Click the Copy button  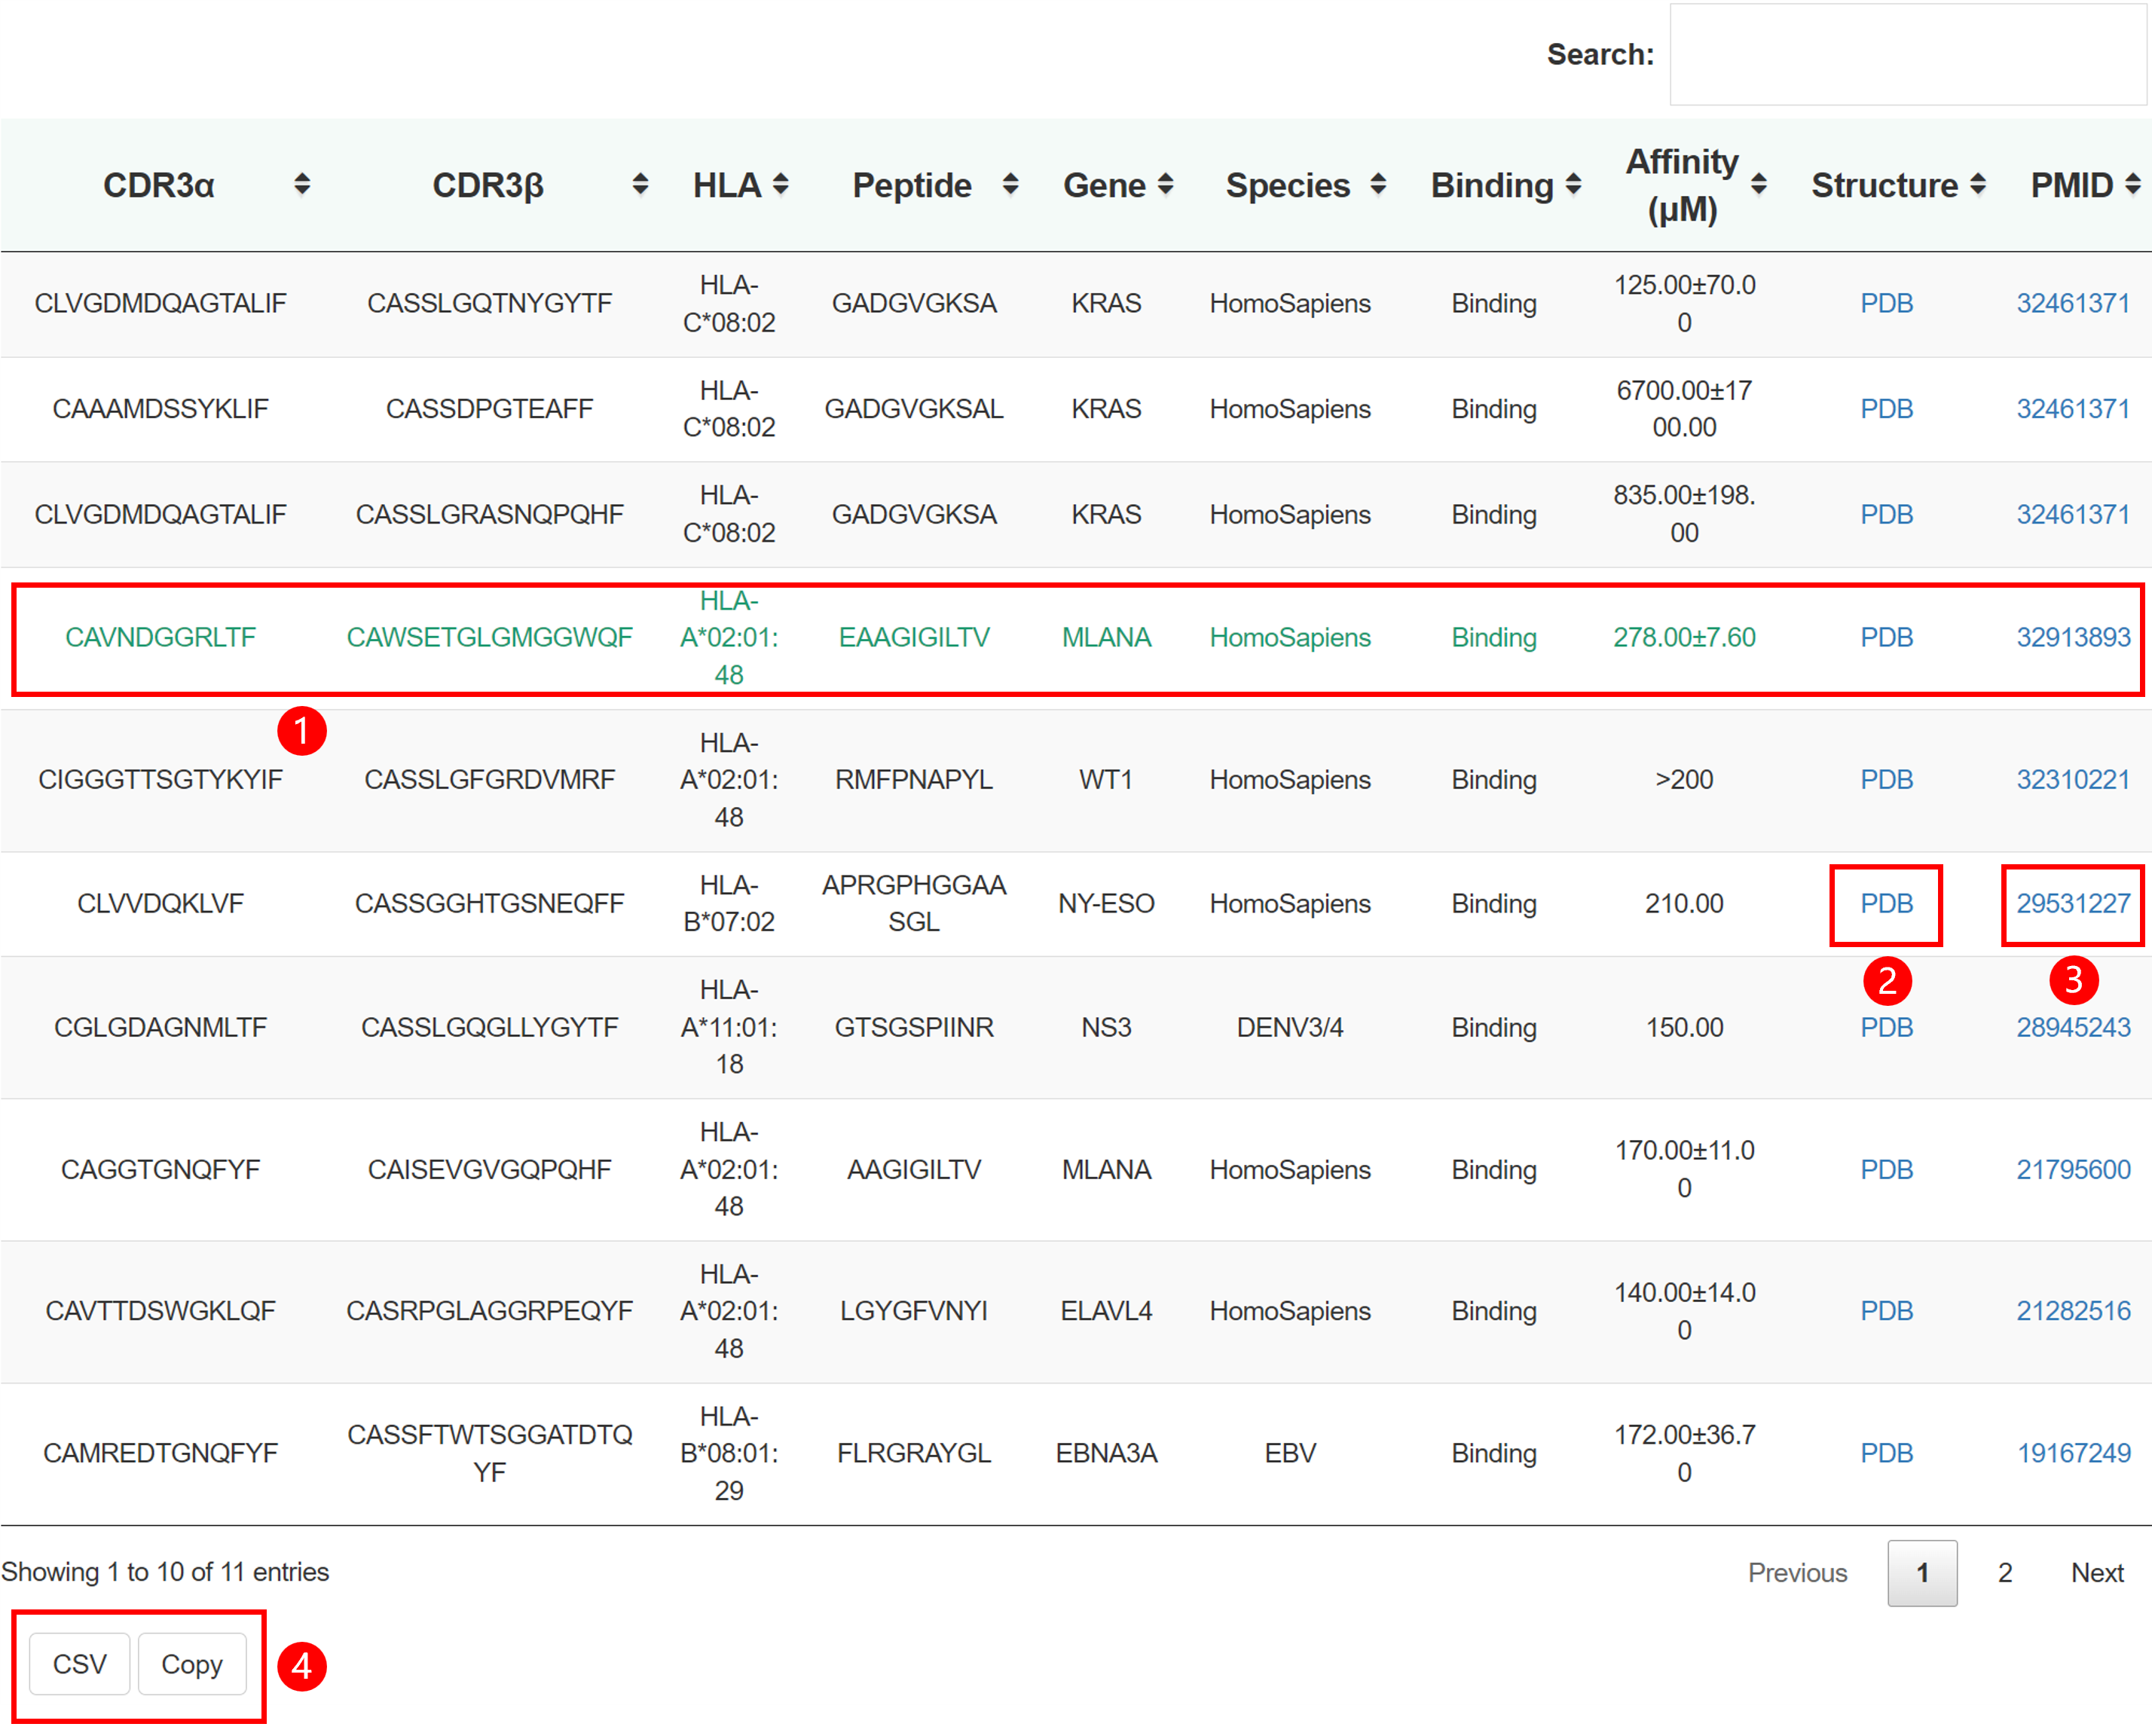coord(192,1664)
